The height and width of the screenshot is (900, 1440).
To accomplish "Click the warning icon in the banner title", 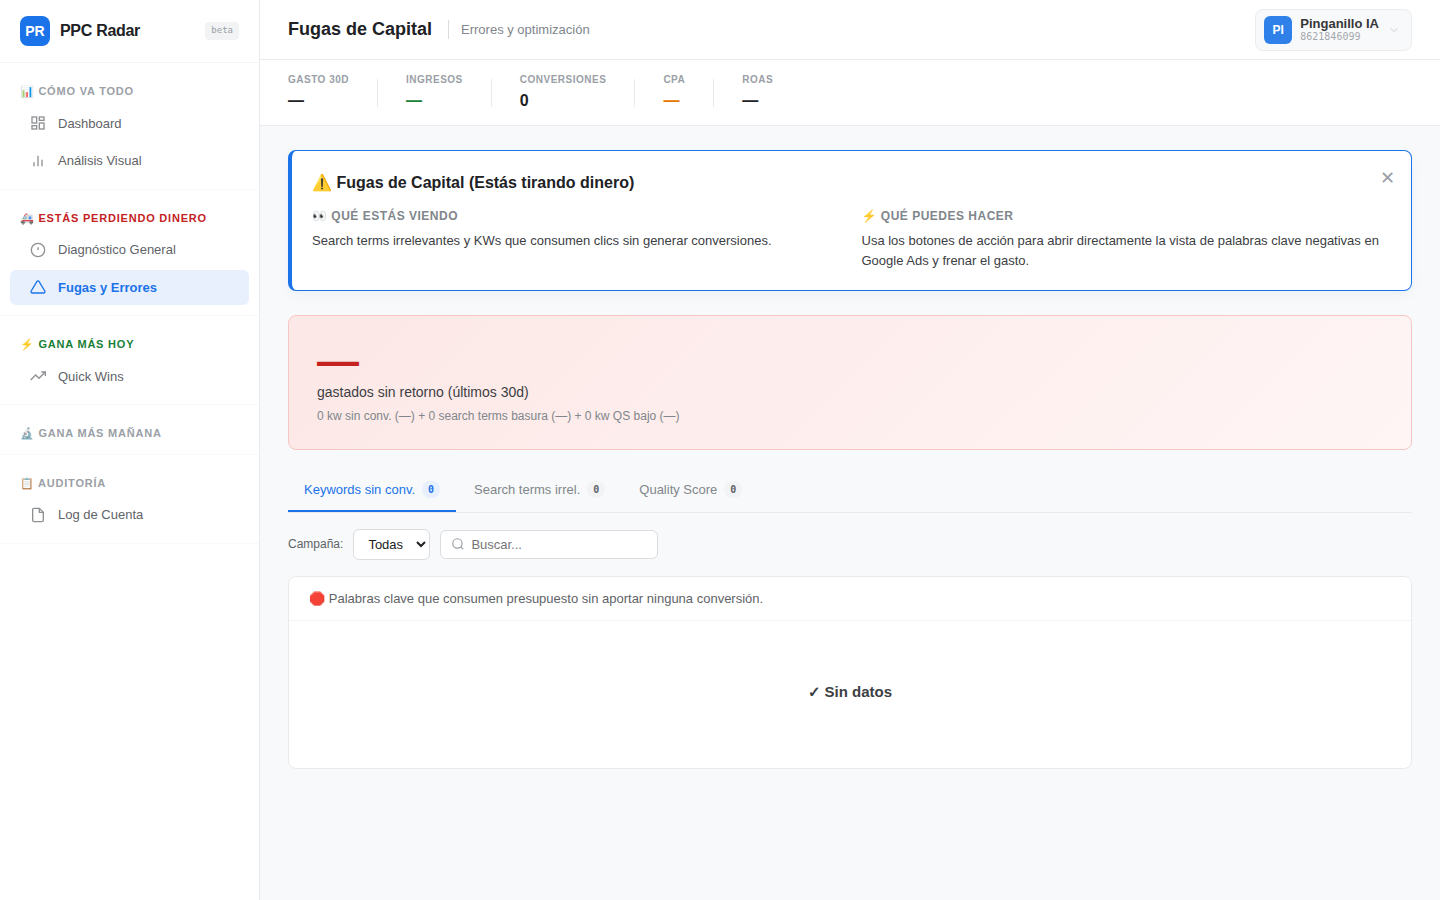I will pyautogui.click(x=322, y=182).
